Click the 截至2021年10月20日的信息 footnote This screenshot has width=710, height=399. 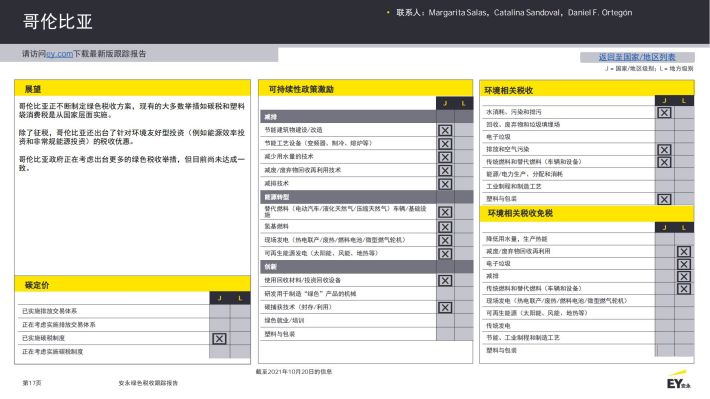(294, 372)
